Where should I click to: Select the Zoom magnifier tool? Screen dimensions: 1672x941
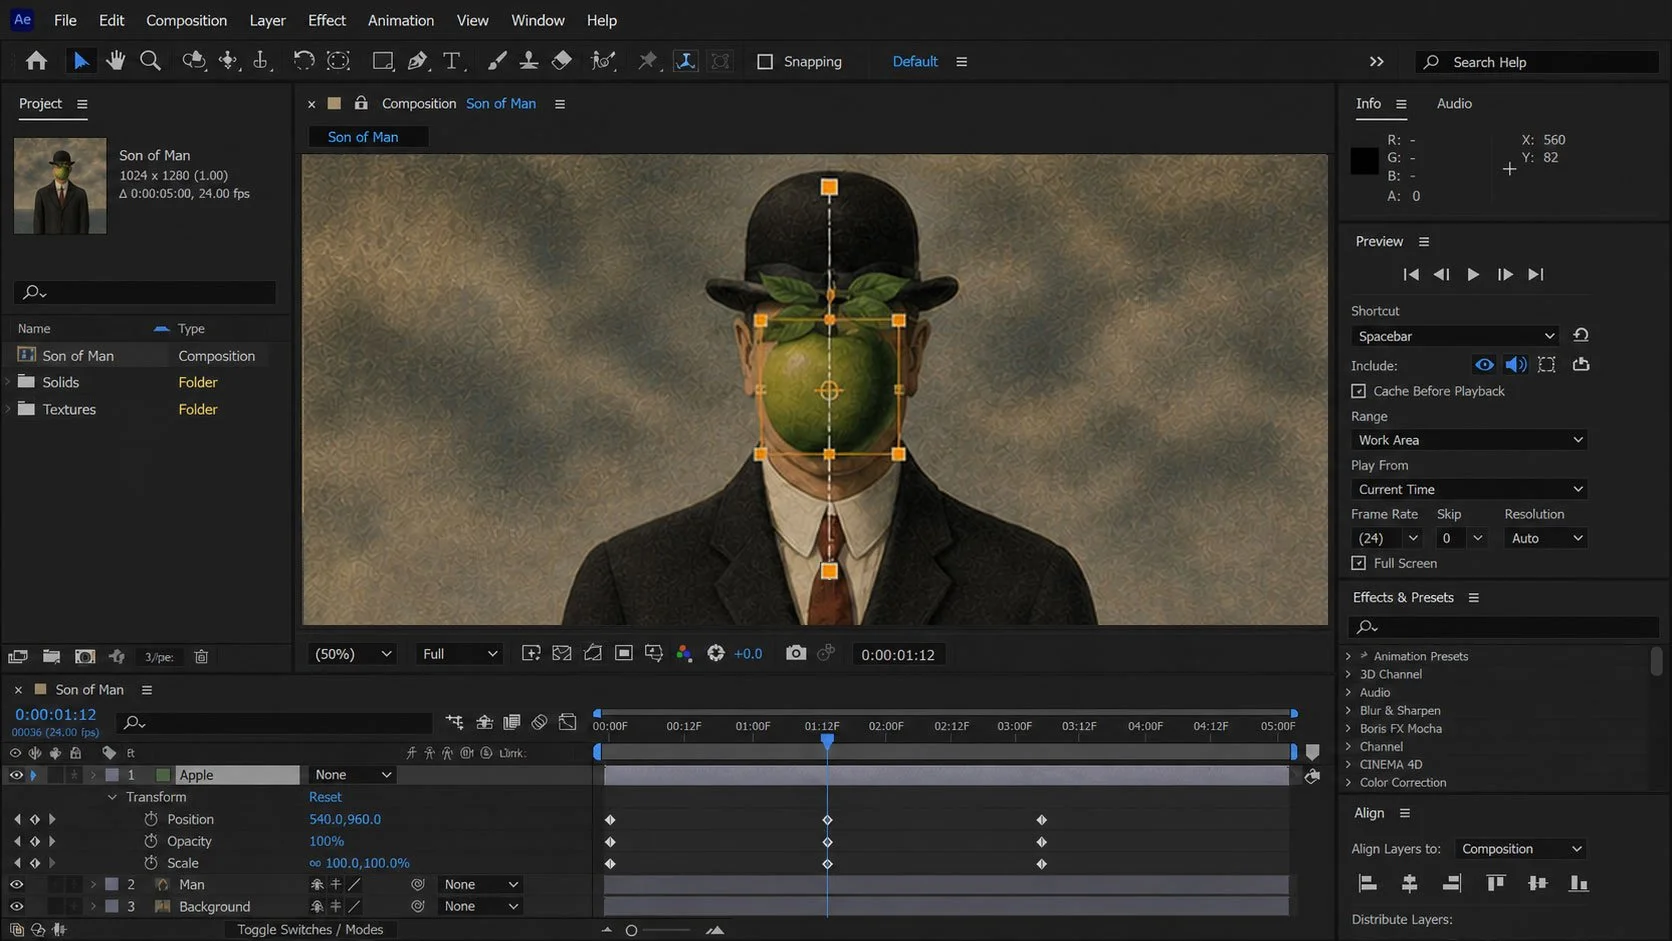(150, 61)
